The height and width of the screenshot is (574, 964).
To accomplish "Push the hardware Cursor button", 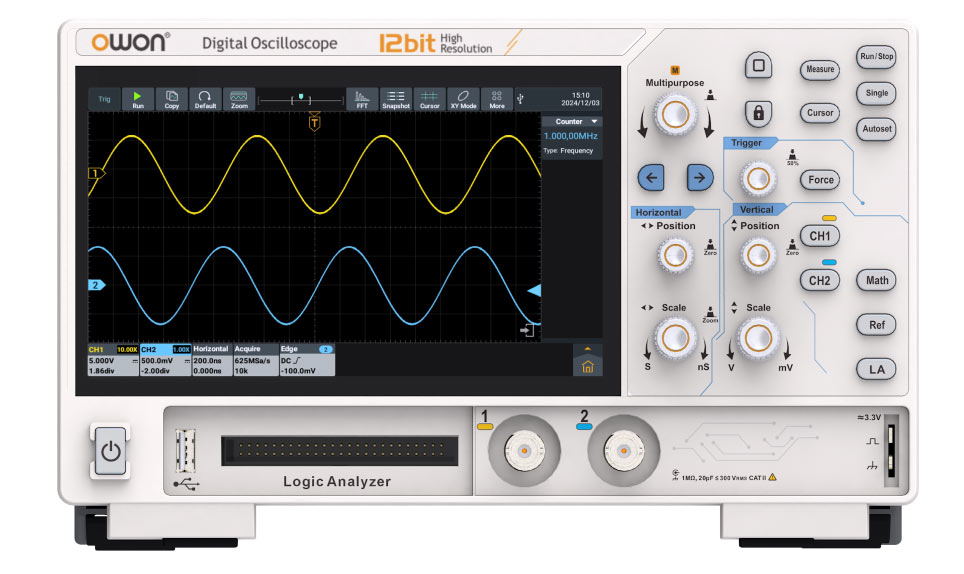I will (820, 113).
